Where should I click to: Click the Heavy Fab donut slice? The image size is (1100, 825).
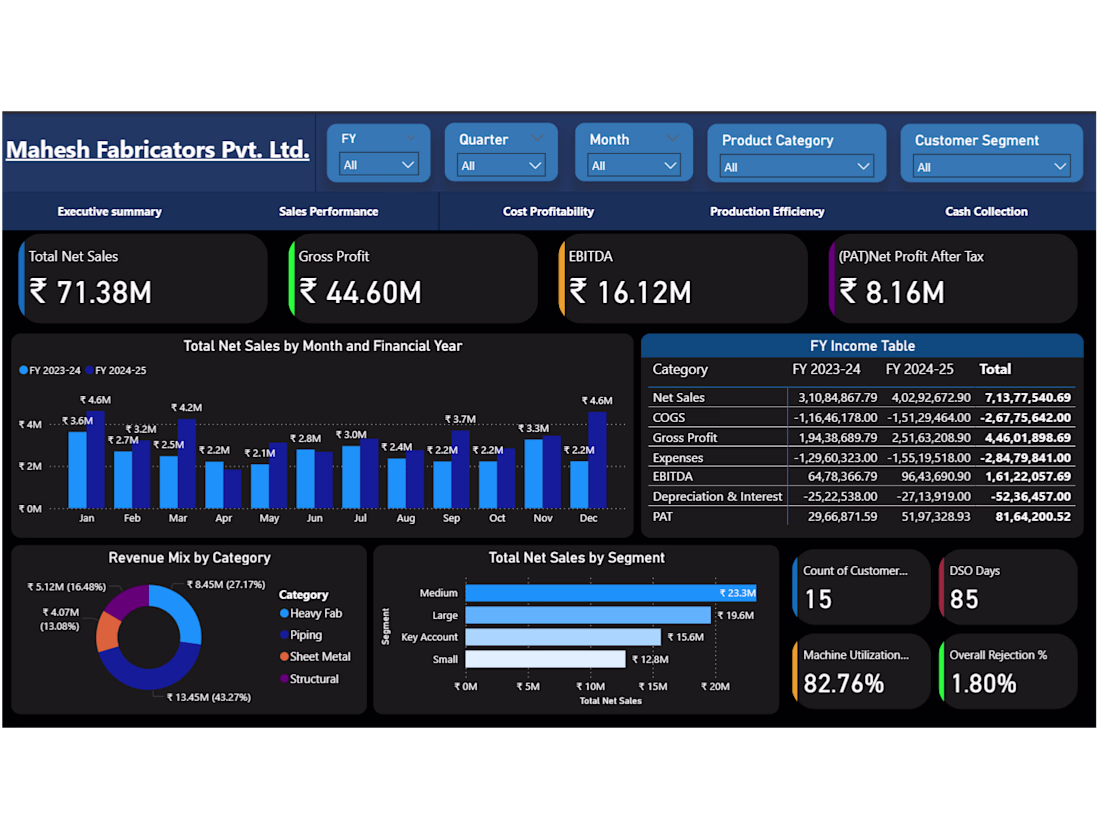[182, 612]
